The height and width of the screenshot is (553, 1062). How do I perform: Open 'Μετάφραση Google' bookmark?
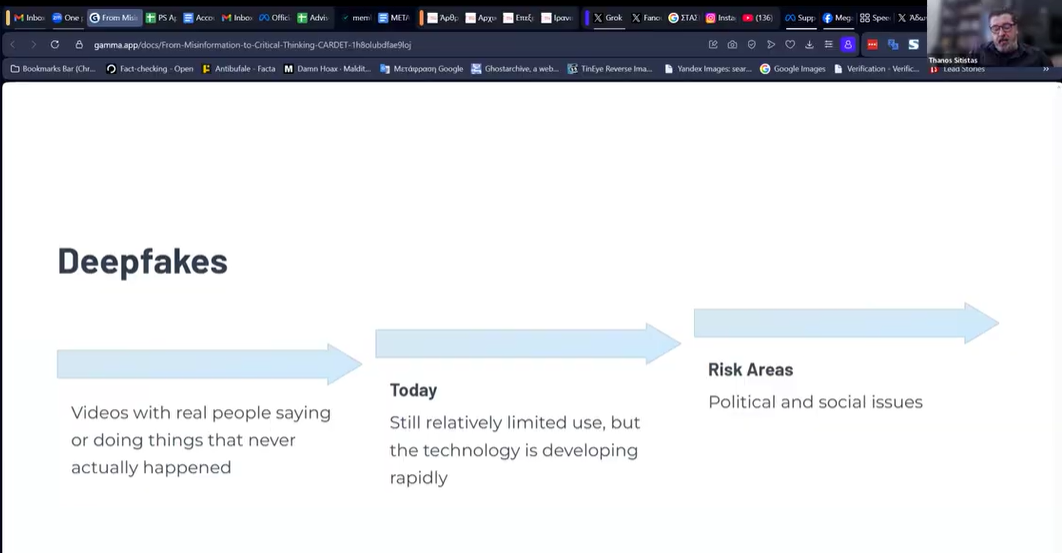pos(422,68)
